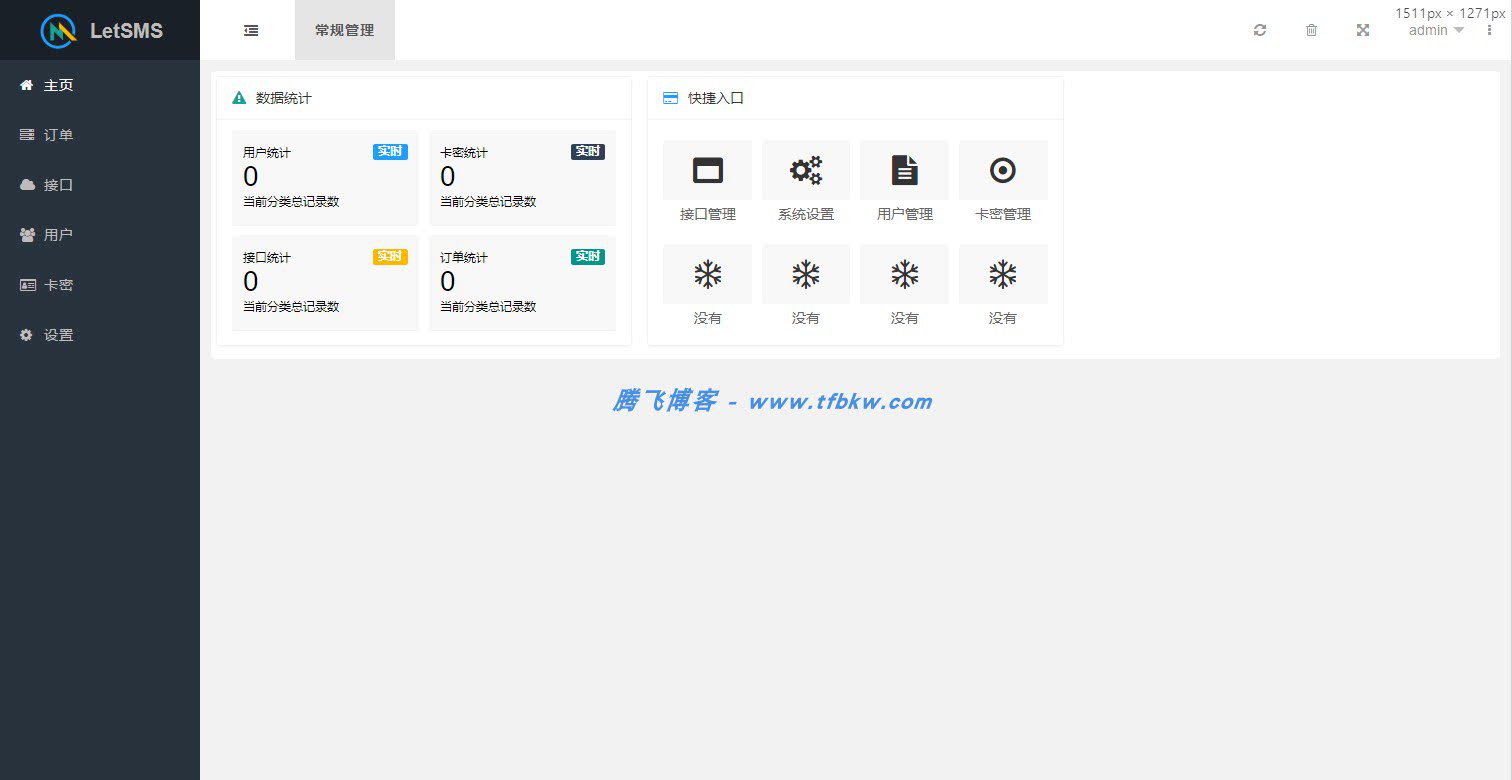Click the target icon for 卡密管理
Screen dimensions: 1512x780
(x=1003, y=170)
